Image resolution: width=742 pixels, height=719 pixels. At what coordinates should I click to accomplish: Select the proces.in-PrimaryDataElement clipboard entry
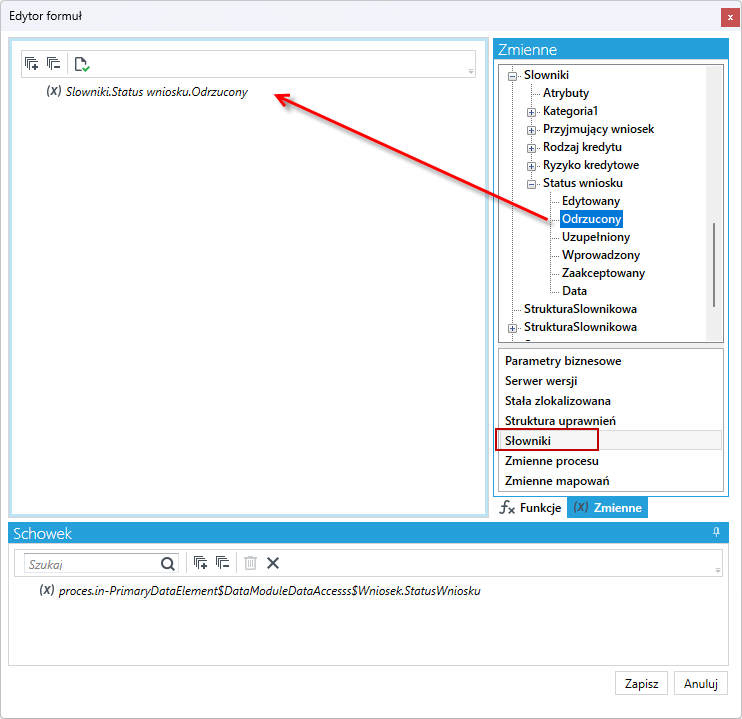tap(270, 591)
